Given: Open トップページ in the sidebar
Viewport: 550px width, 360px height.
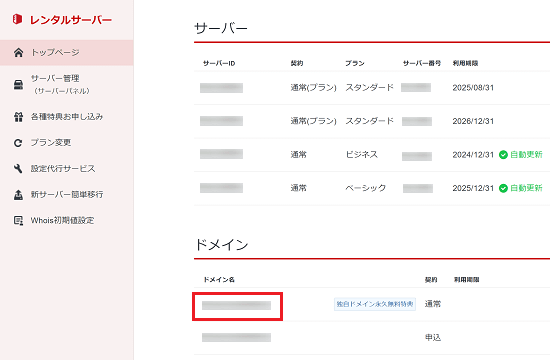Looking at the screenshot, I should pyautogui.click(x=67, y=53).
